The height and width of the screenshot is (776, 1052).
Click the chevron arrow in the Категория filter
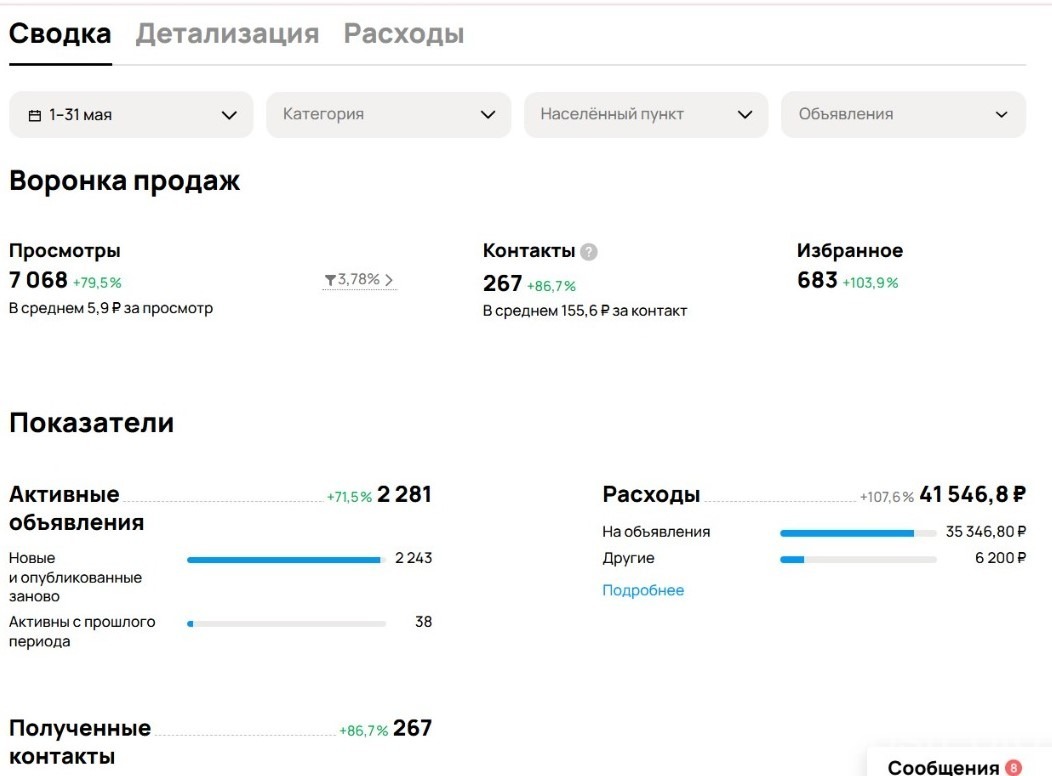[x=488, y=115]
